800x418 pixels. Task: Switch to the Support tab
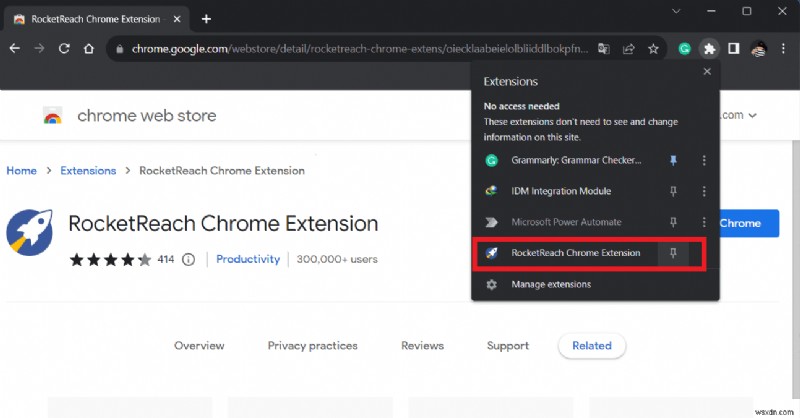tap(508, 346)
